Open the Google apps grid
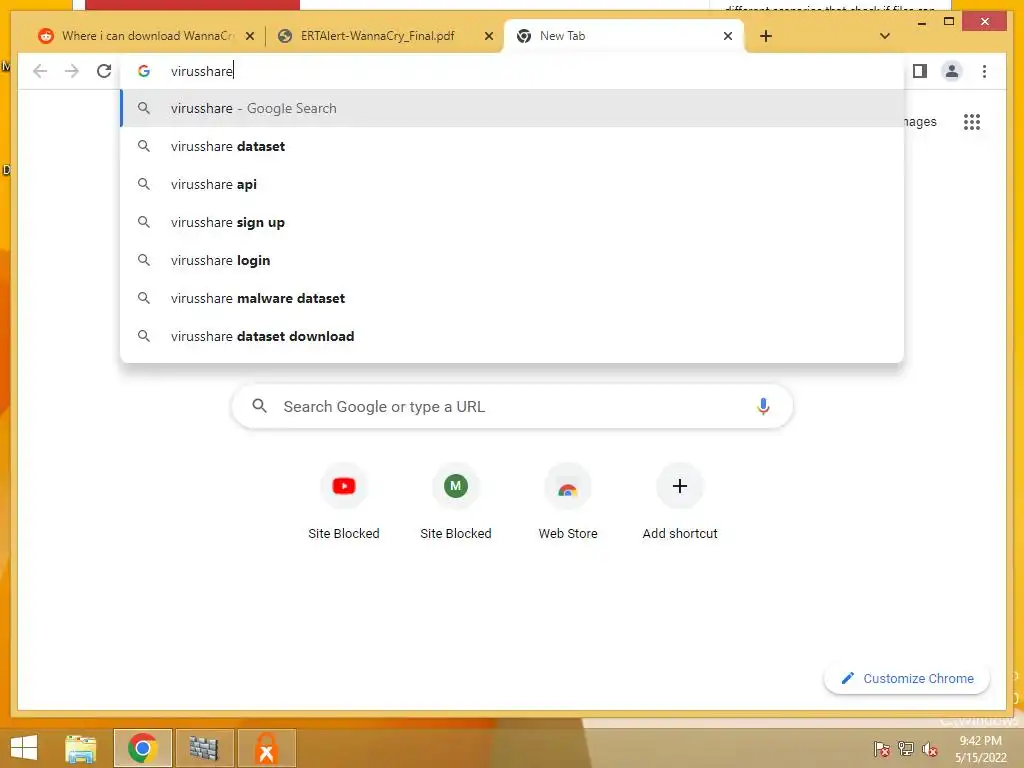 pos(972,121)
